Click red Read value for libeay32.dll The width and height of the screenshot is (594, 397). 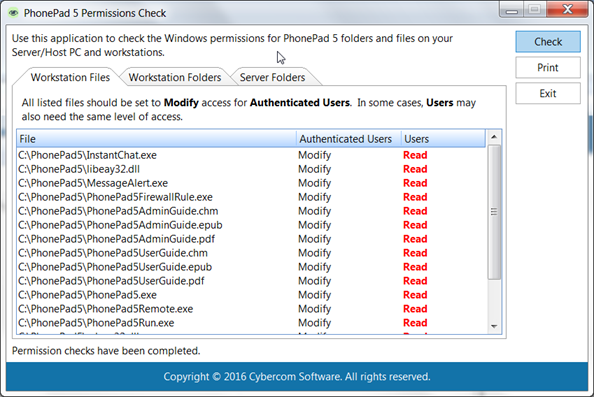point(415,169)
